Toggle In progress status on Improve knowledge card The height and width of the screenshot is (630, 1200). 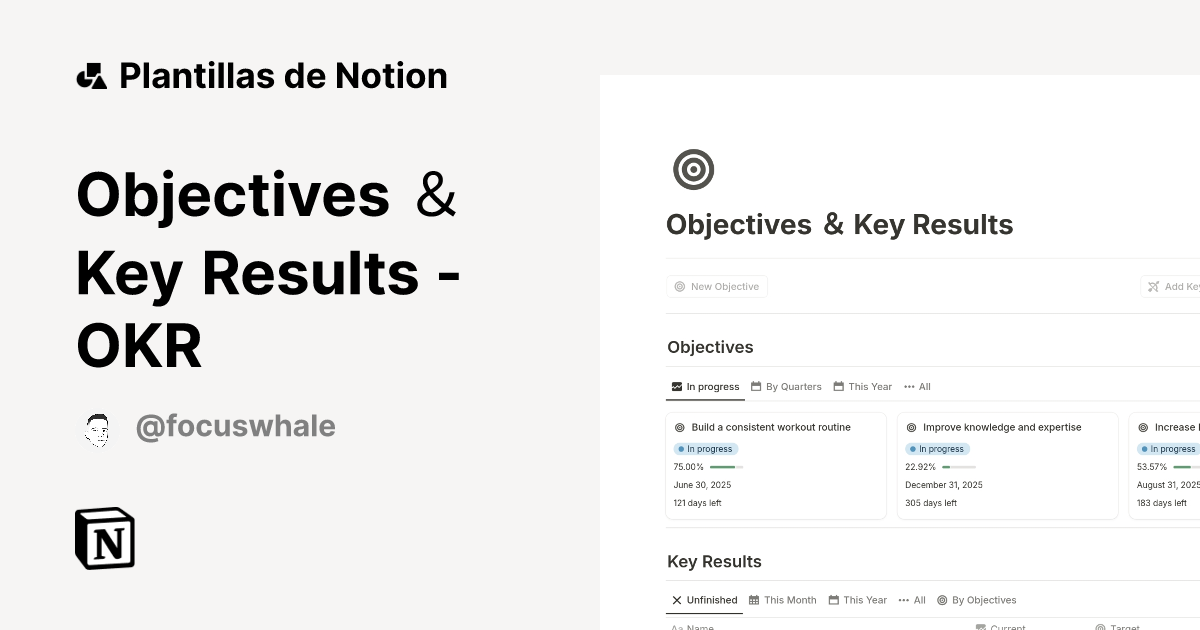coord(937,448)
